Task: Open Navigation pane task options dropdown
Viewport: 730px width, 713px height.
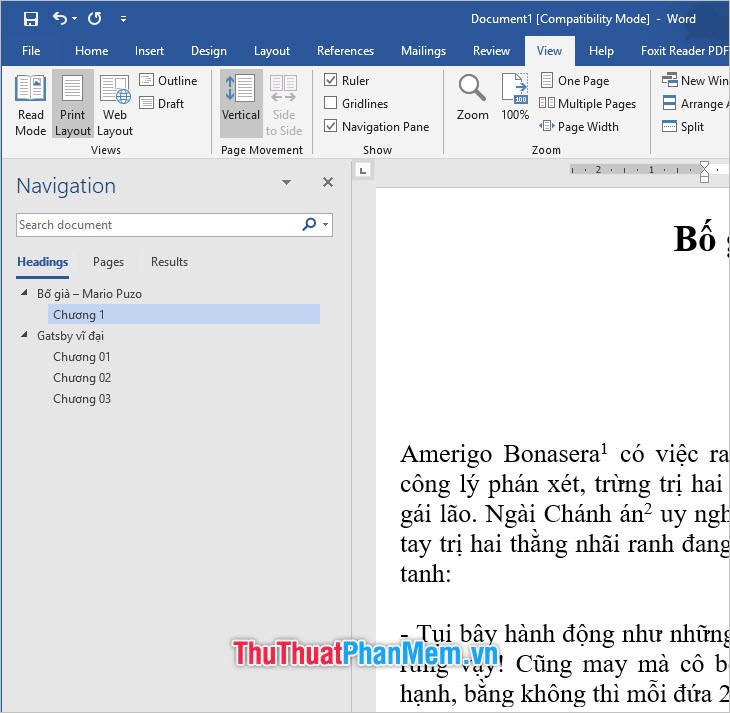Action: click(x=286, y=182)
